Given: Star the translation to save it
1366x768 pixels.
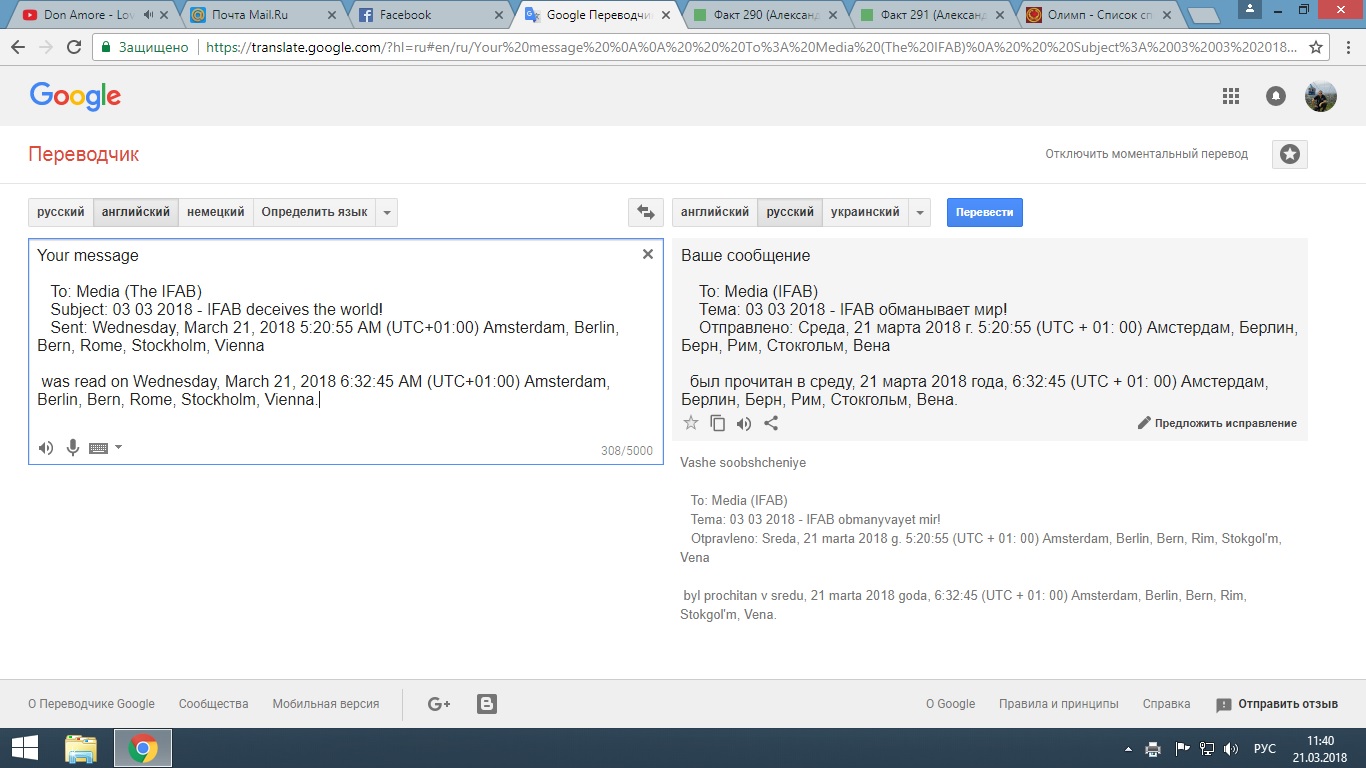Looking at the screenshot, I should 691,423.
